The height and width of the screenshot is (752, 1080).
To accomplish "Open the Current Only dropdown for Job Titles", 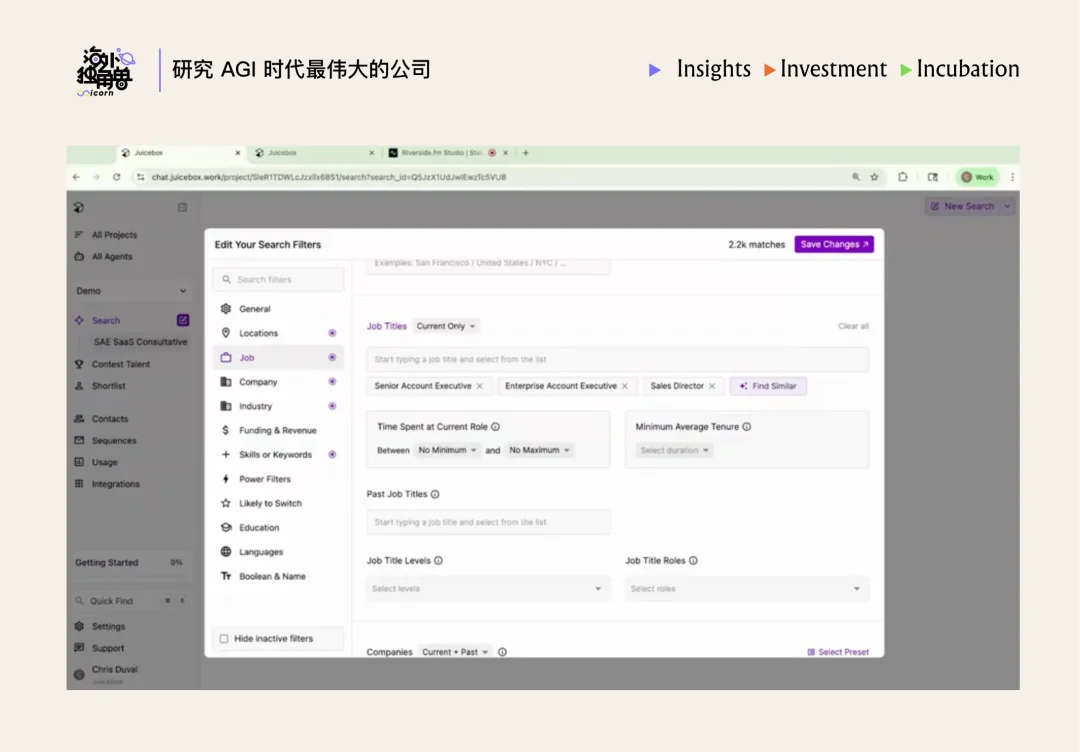I will pyautogui.click(x=446, y=326).
